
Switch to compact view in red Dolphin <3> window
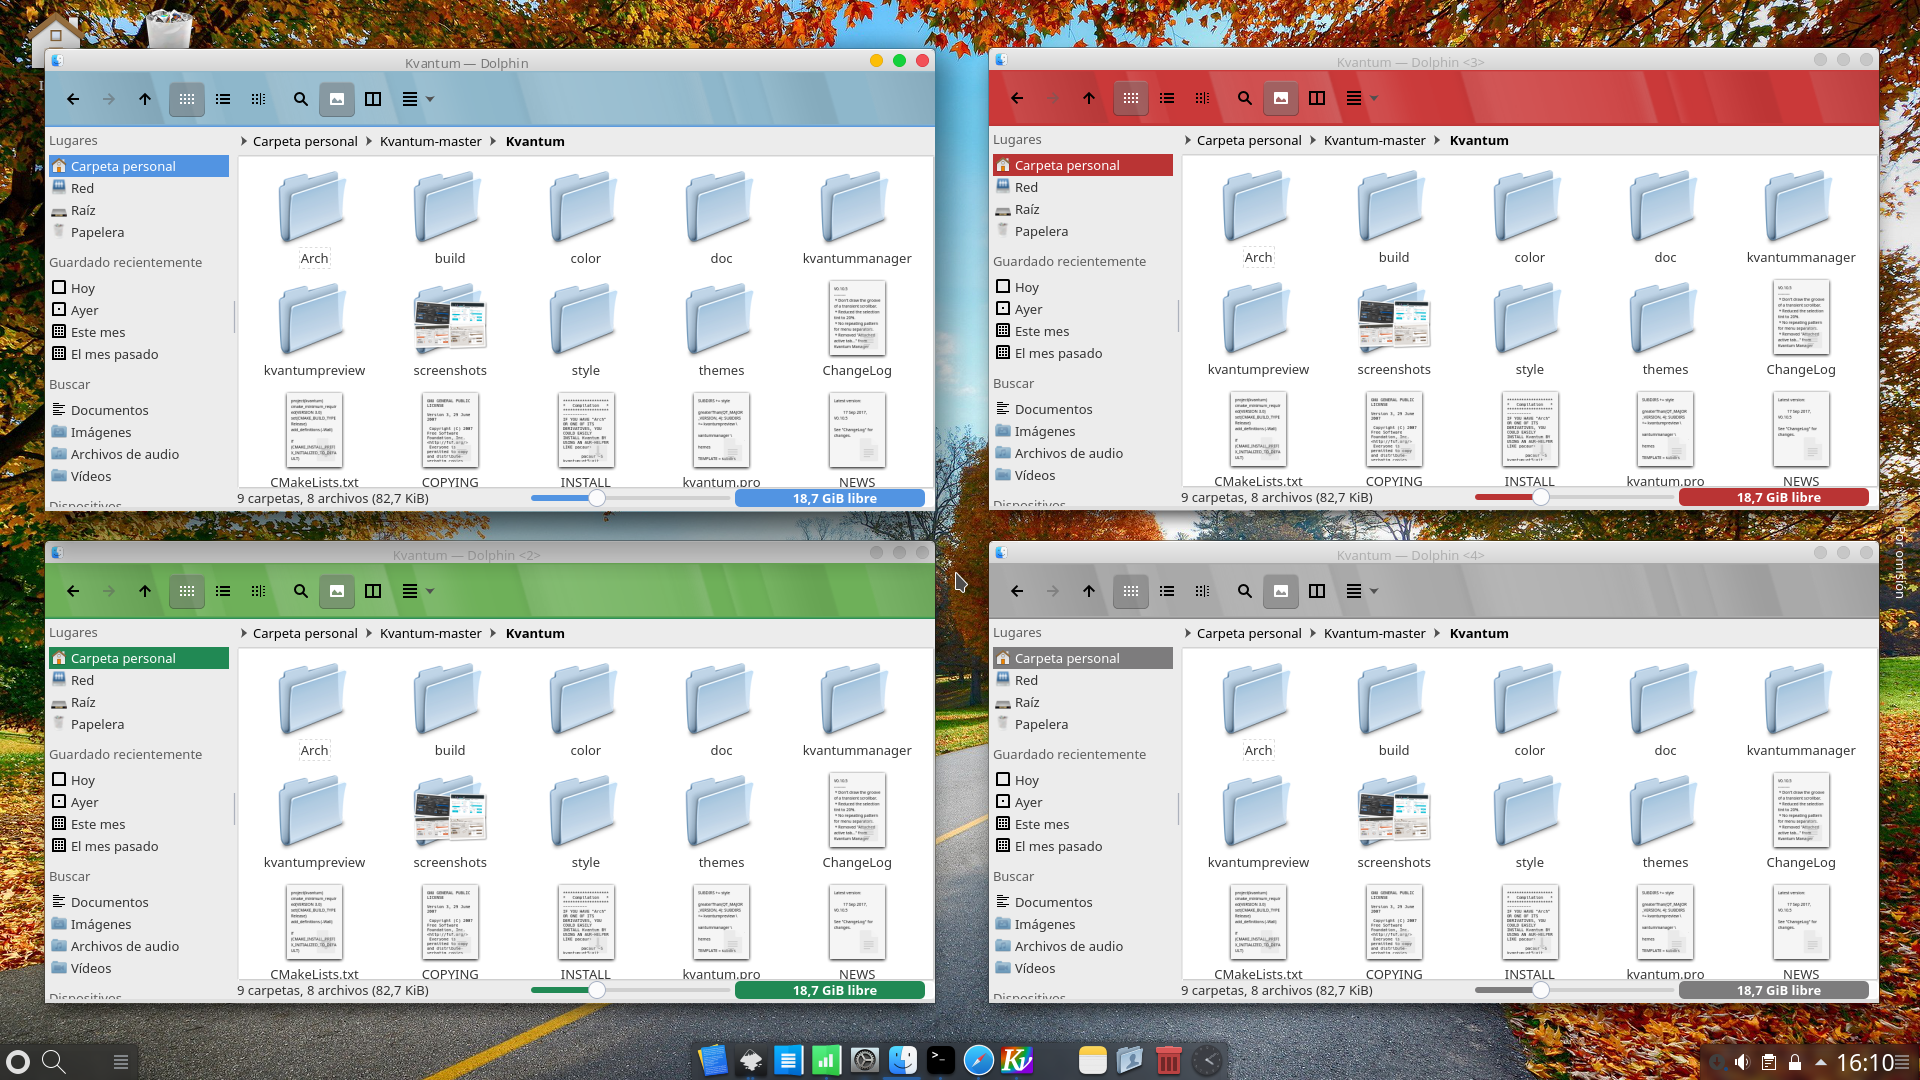[1167, 98]
